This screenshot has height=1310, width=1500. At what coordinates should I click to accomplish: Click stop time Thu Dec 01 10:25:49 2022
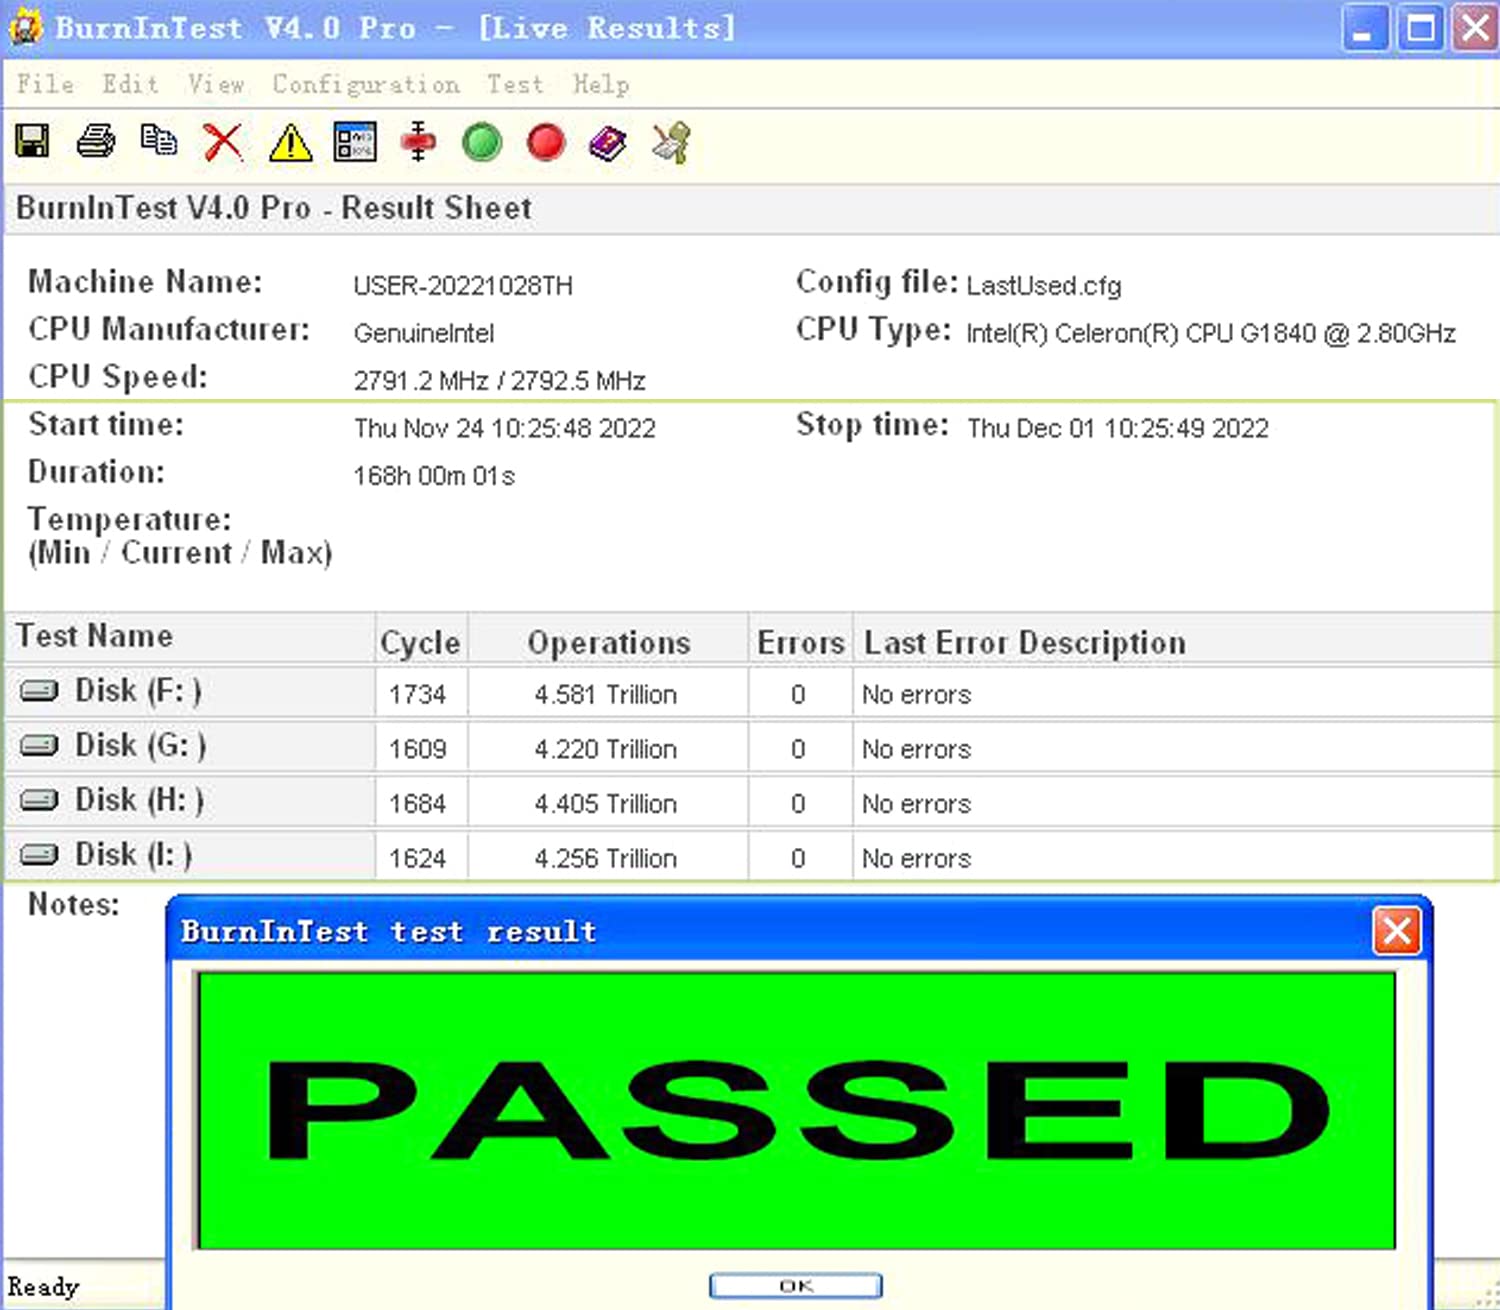coord(1118,428)
